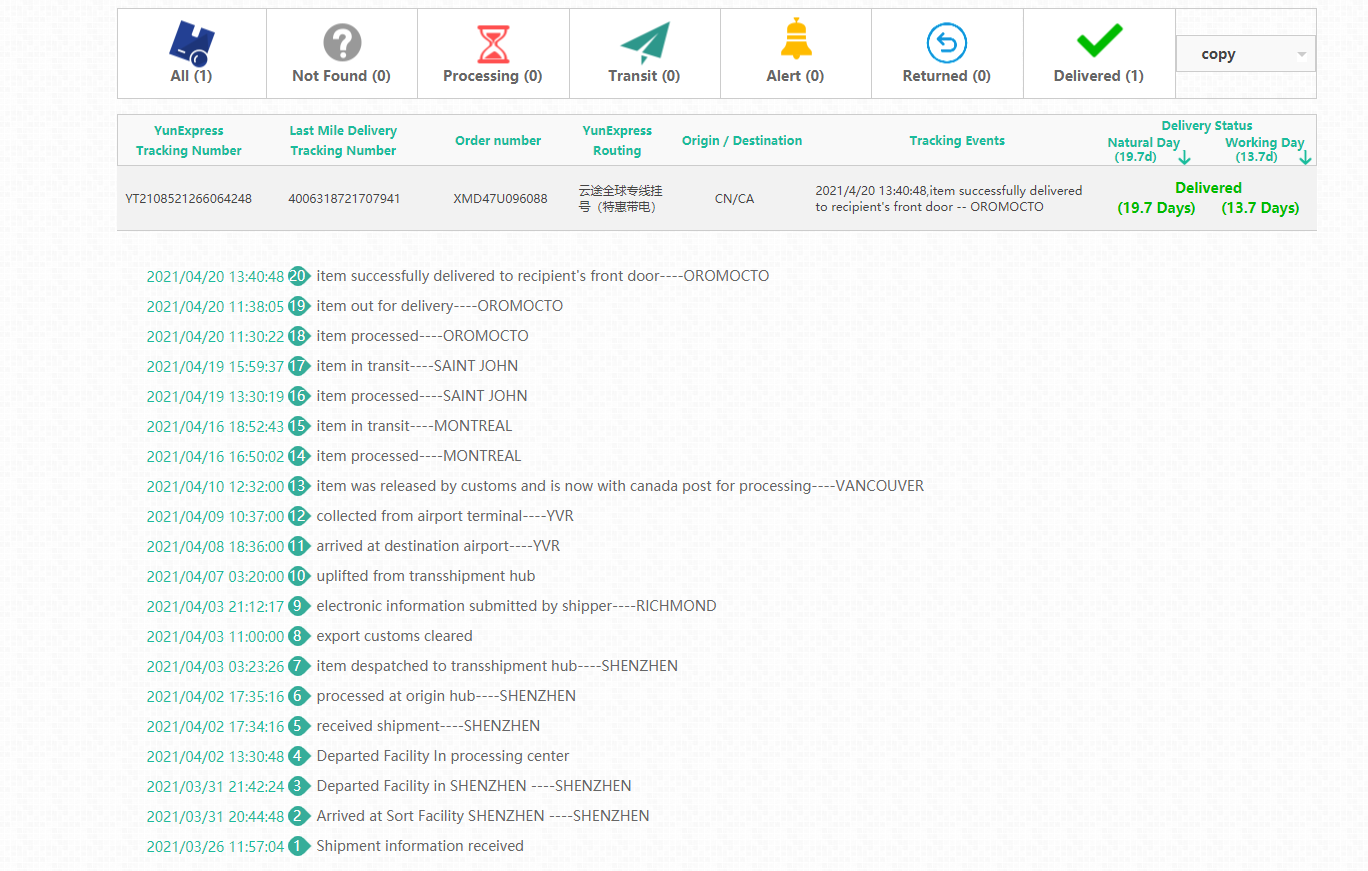1368x871 pixels.
Task: Click the green paper plane Transit icon
Action: click(x=644, y=44)
